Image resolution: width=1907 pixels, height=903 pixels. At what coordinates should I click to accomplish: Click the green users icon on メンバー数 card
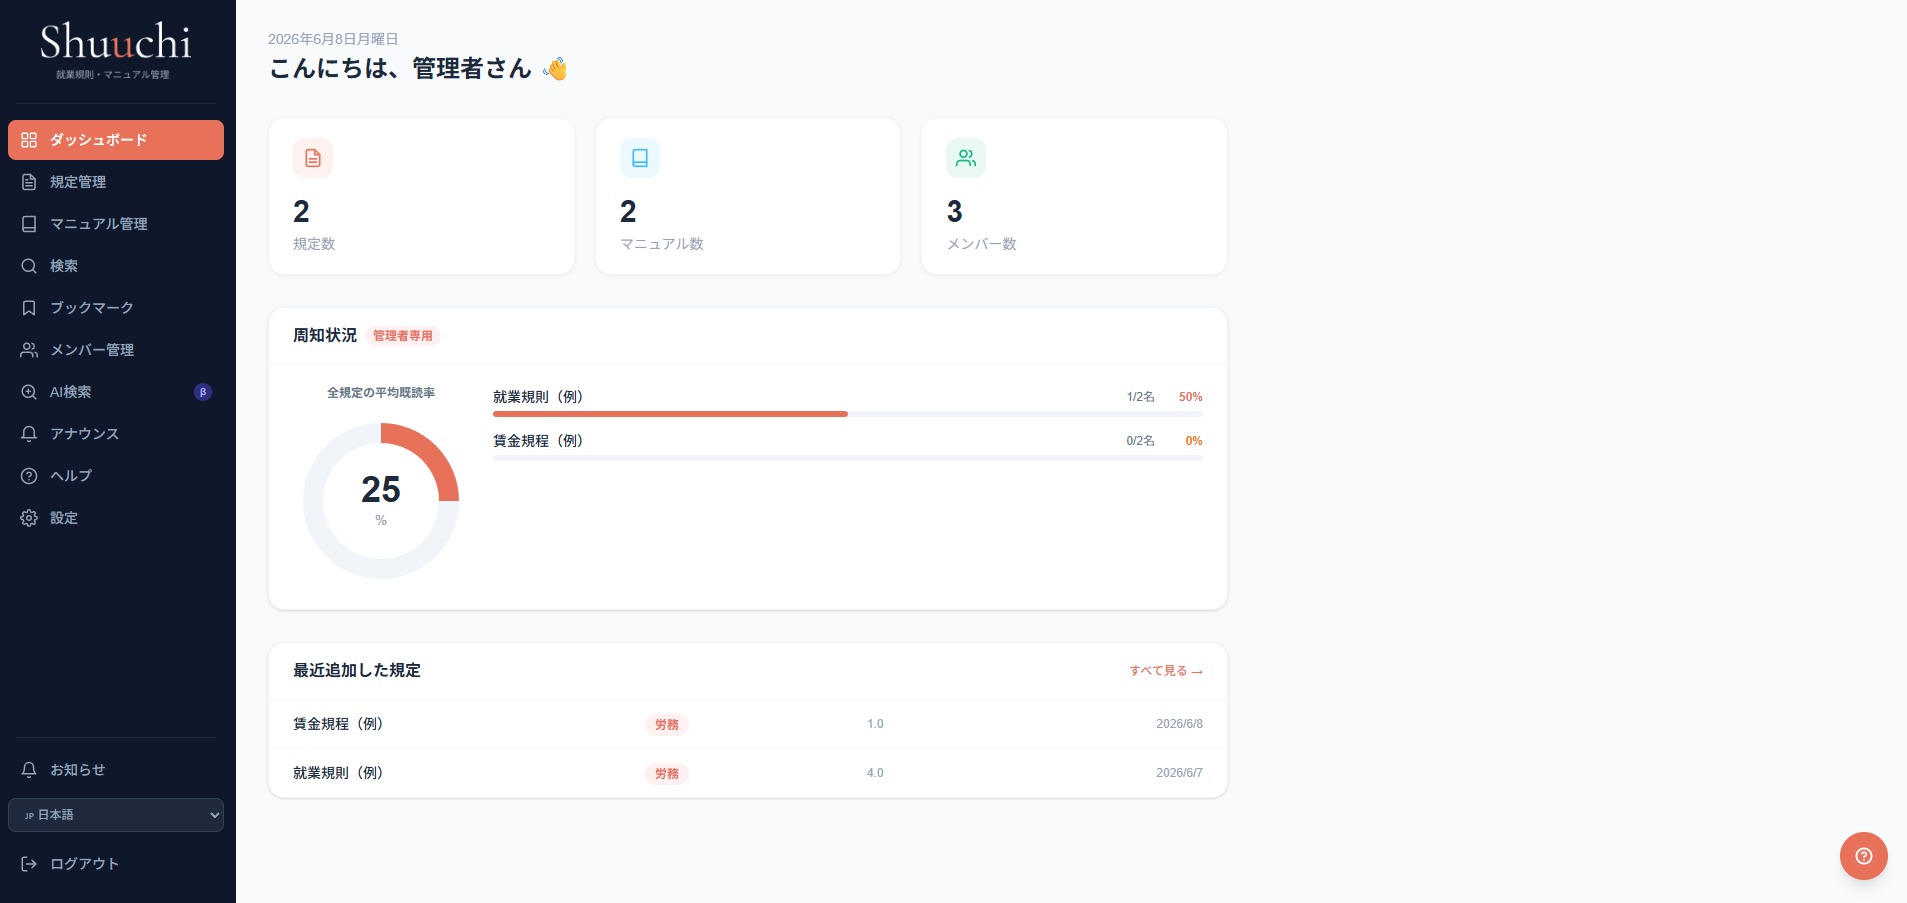click(966, 158)
